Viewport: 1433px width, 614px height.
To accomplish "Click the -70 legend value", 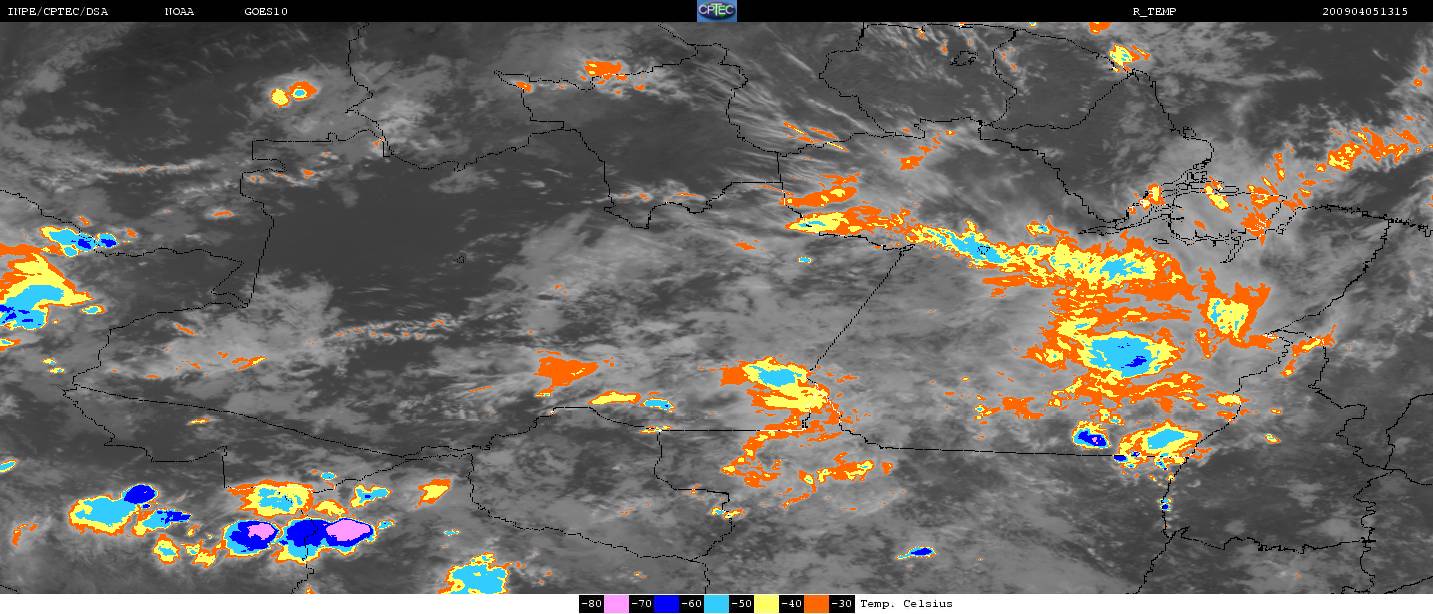I will pos(641,604).
